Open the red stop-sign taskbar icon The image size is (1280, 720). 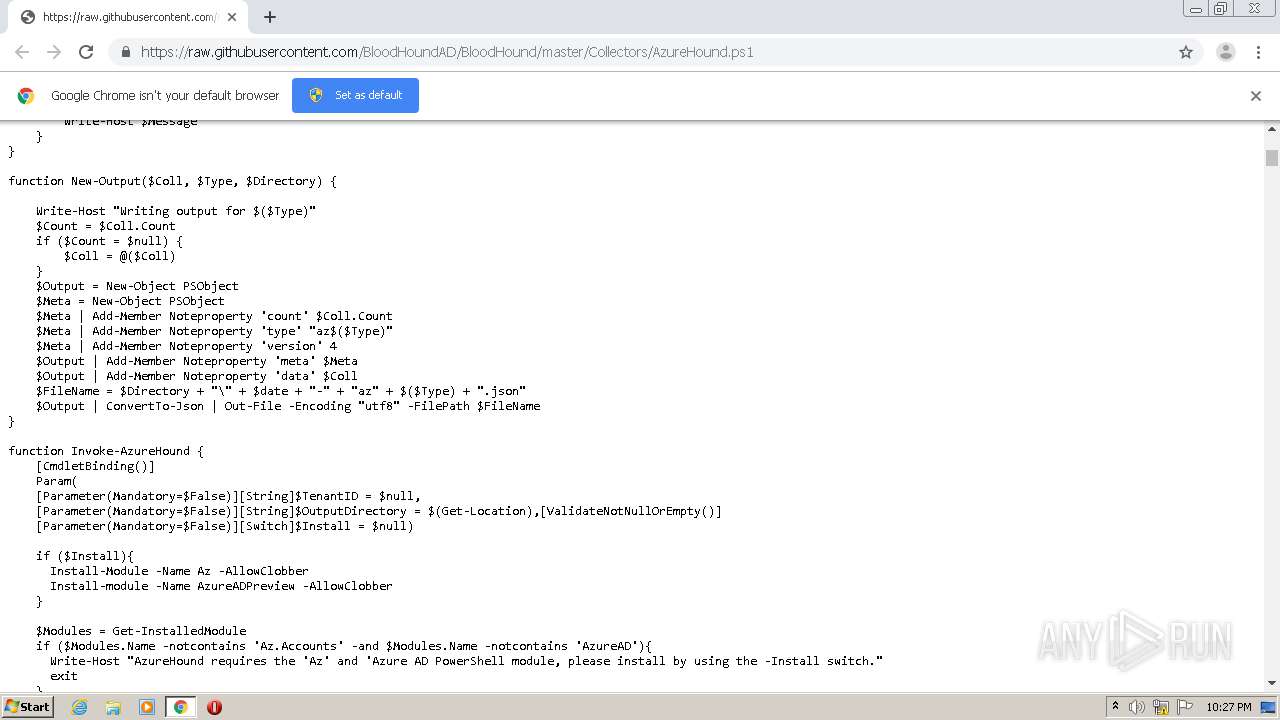coord(214,707)
